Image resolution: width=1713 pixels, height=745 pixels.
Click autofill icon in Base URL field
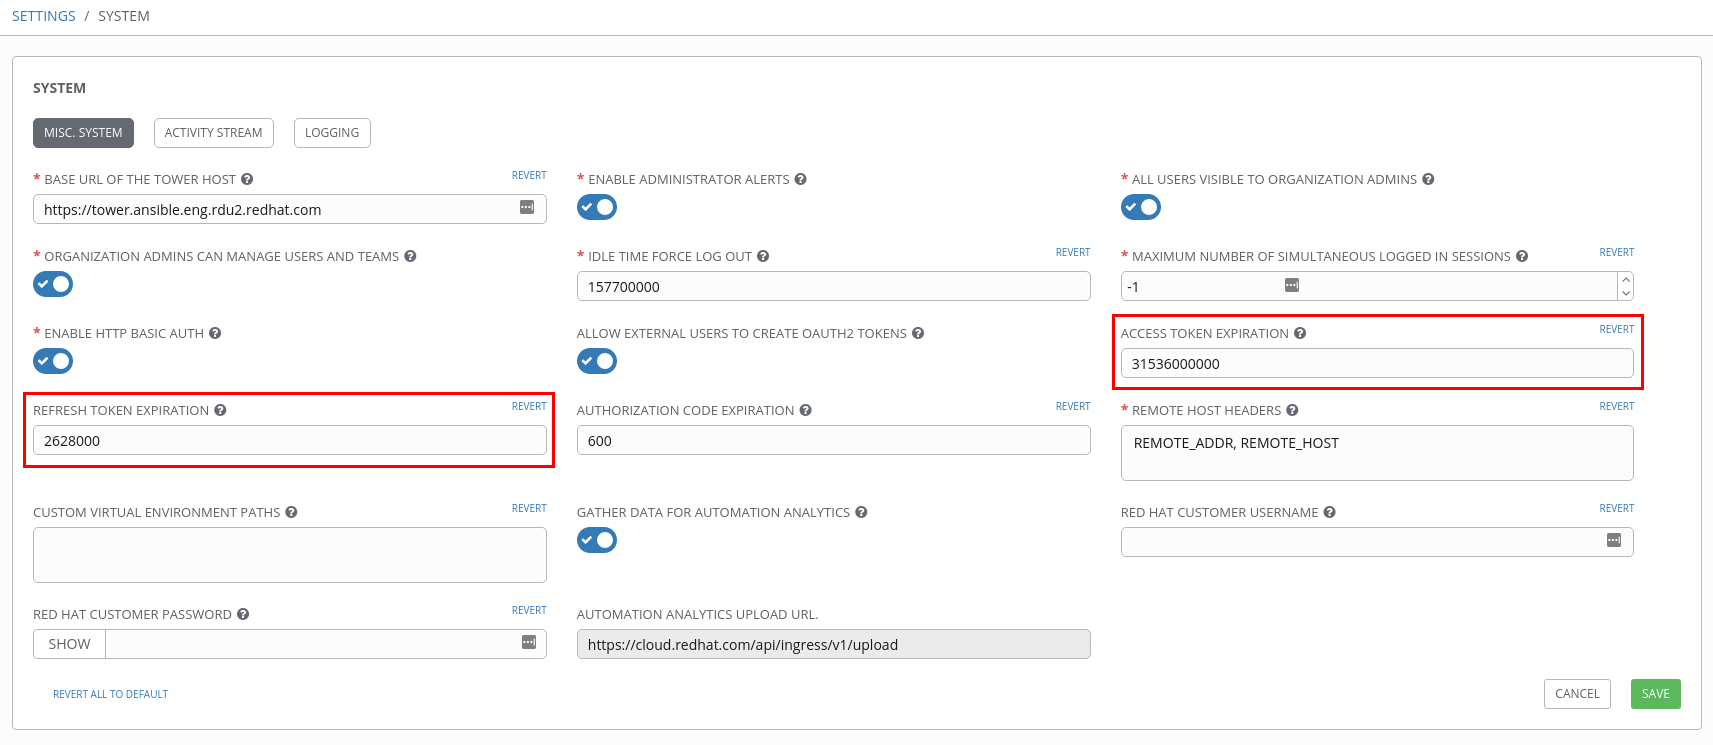(527, 208)
